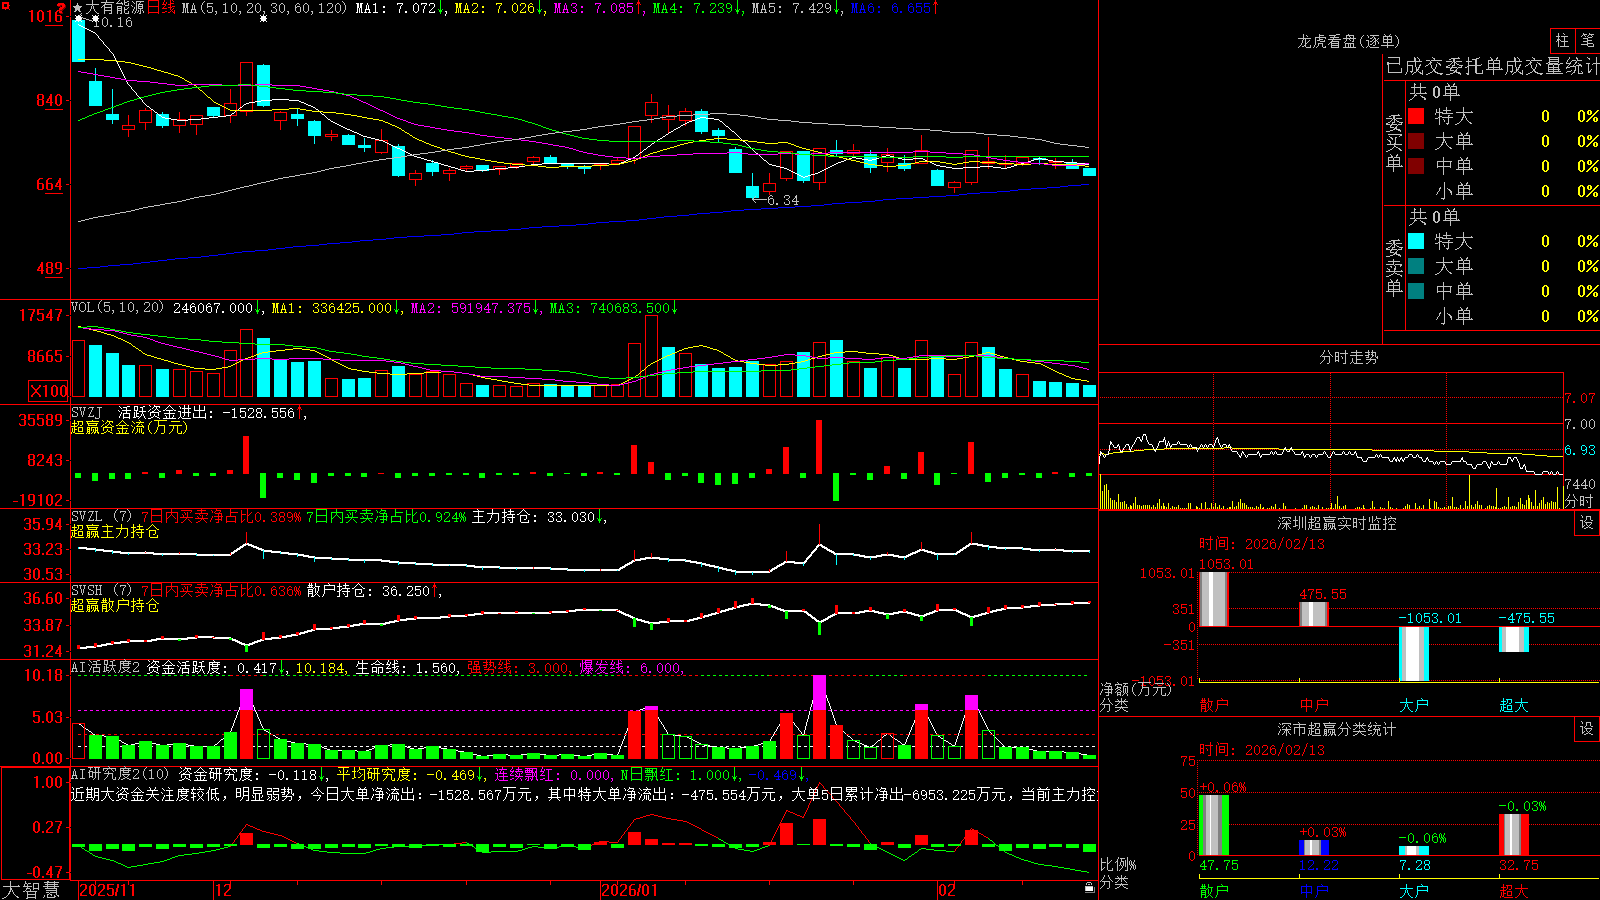The width and height of the screenshot is (1600, 900).
Task: Click the teal 大单 sell order swatch
Action: tap(1416, 266)
